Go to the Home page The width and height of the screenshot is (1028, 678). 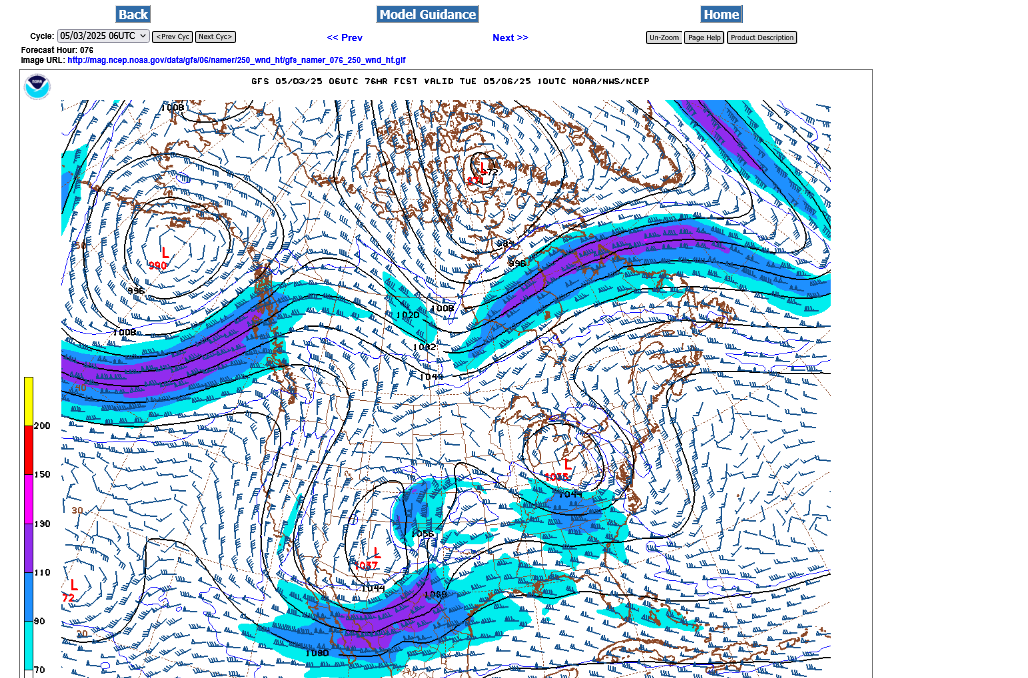(x=721, y=14)
